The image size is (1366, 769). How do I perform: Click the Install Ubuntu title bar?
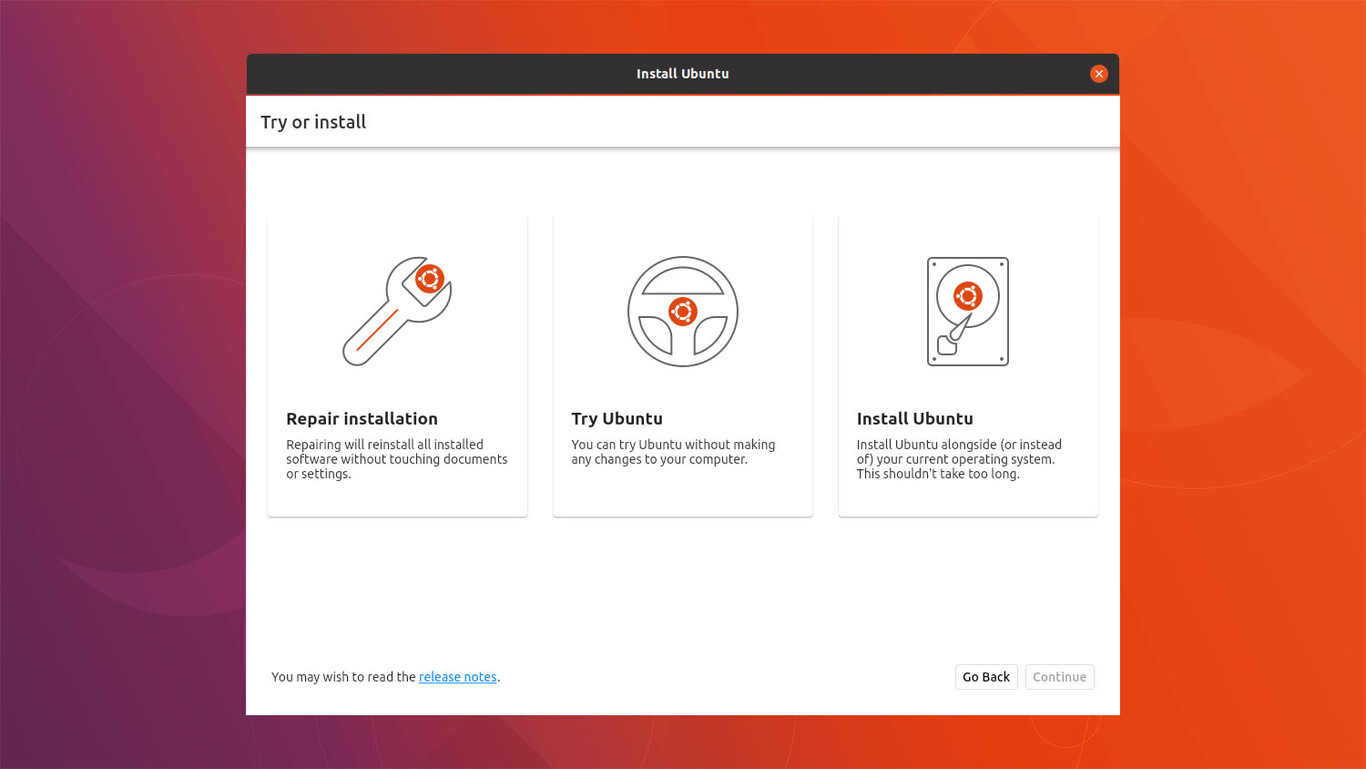click(x=683, y=73)
